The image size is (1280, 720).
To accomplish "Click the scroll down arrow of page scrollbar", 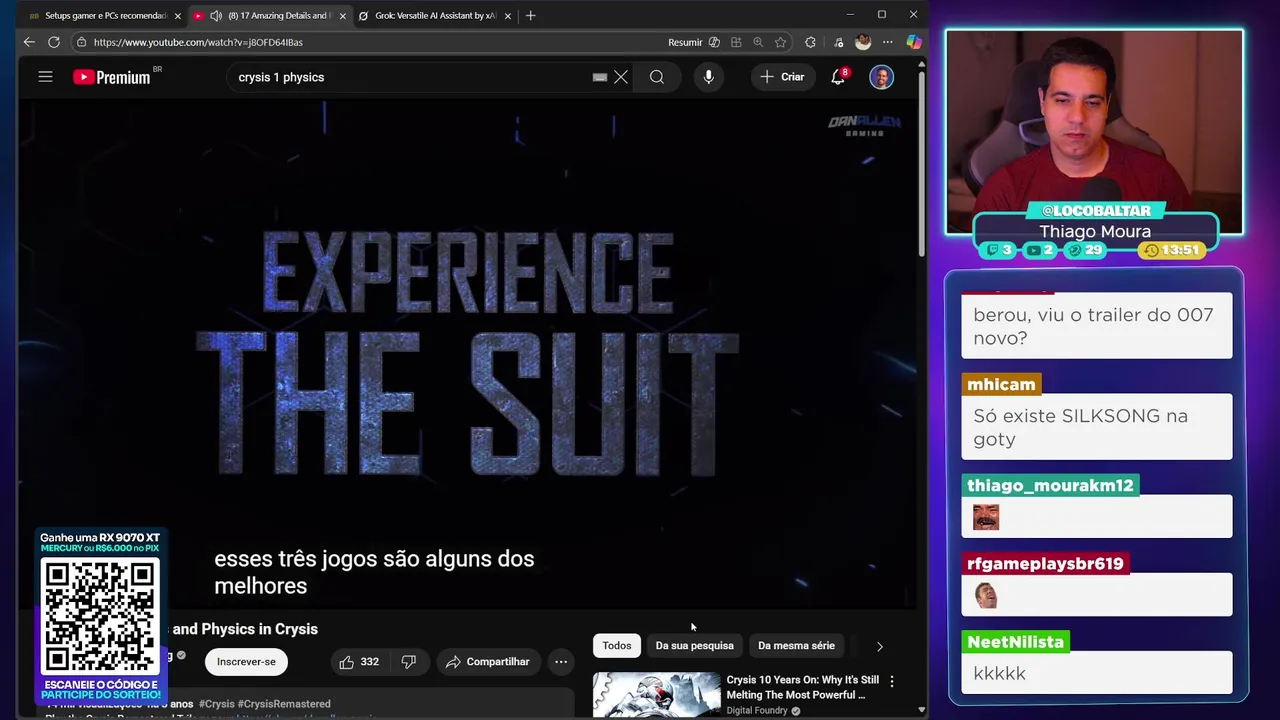I will coord(921,710).
